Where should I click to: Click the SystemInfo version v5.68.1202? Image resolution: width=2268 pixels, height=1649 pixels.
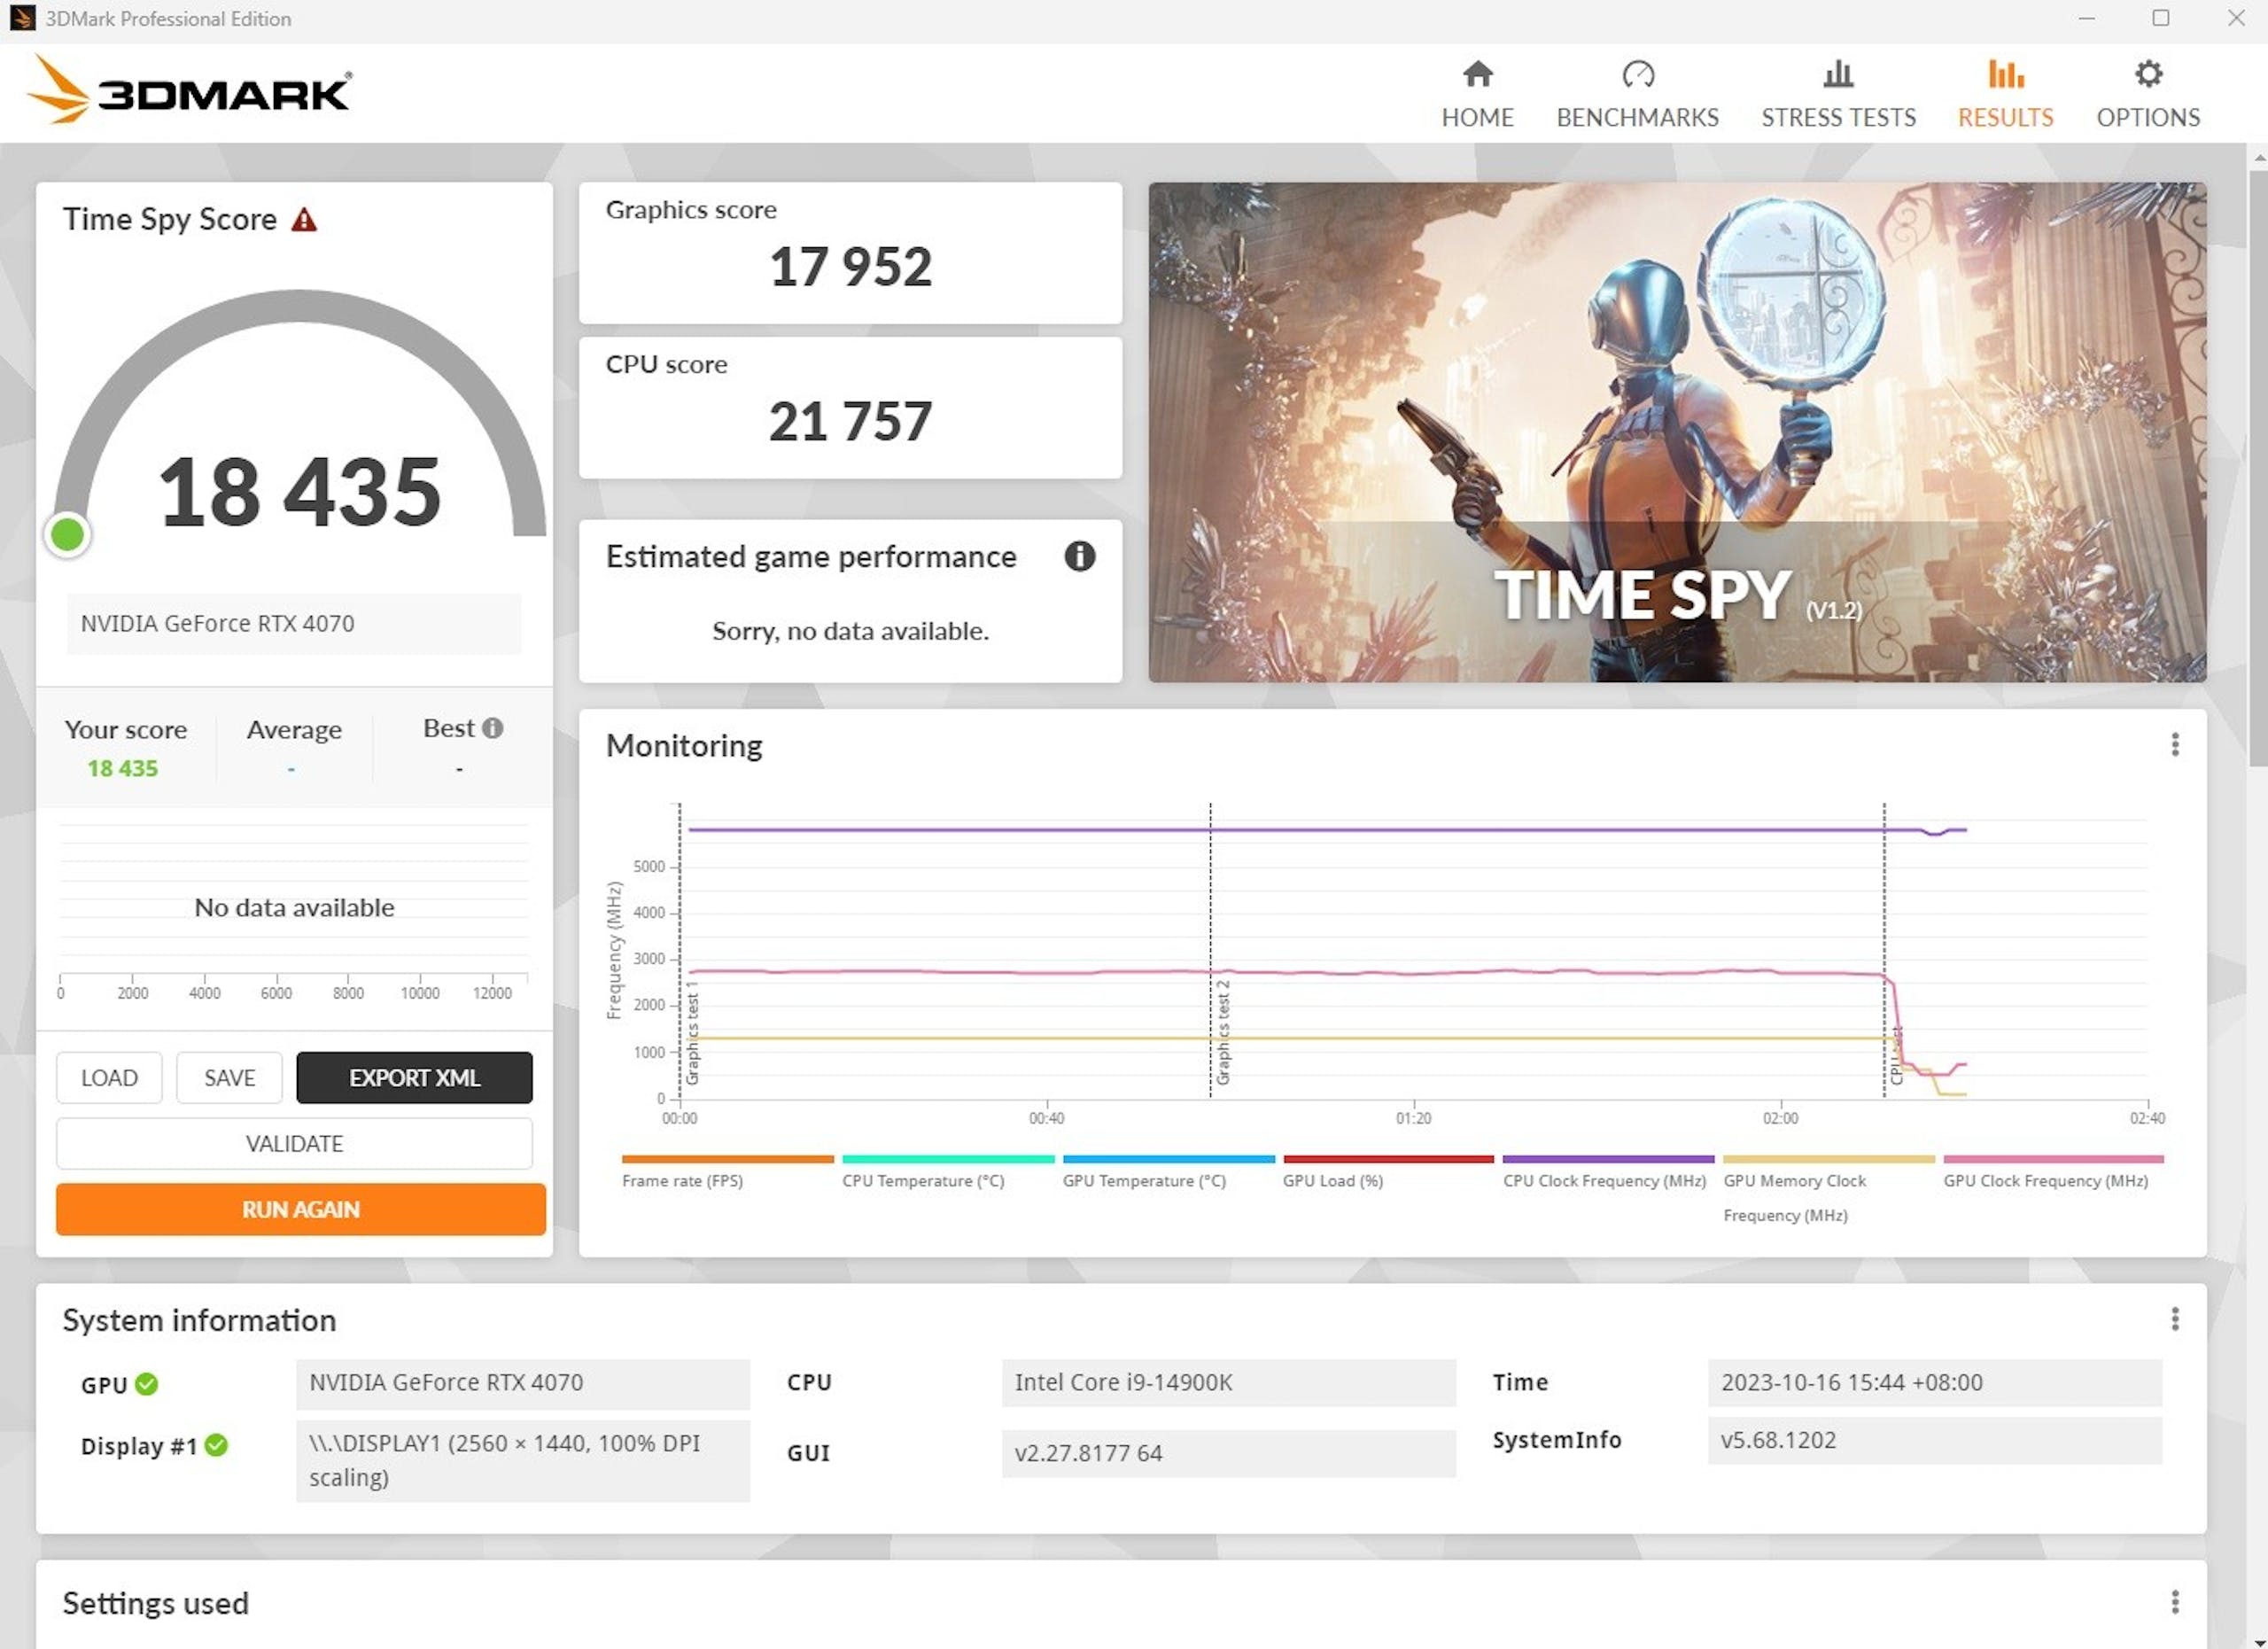tap(1934, 1441)
